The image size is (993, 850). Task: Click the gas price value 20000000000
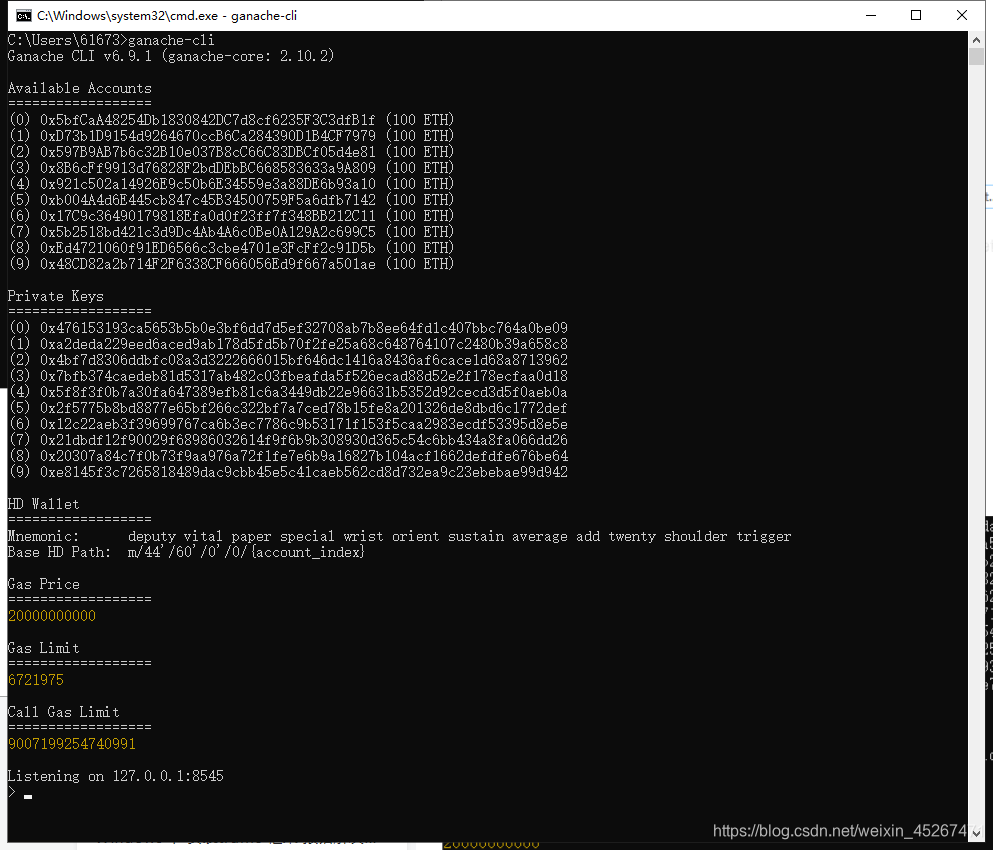52,616
